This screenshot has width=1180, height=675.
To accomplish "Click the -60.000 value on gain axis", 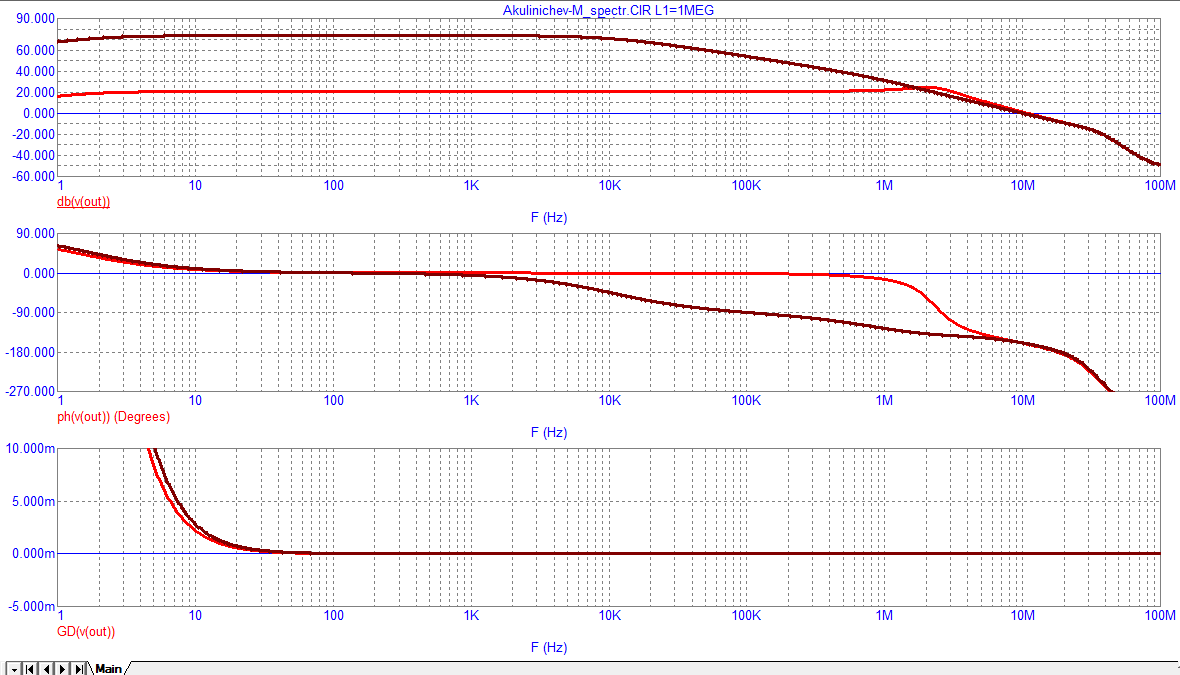I will pyautogui.click(x=33, y=177).
